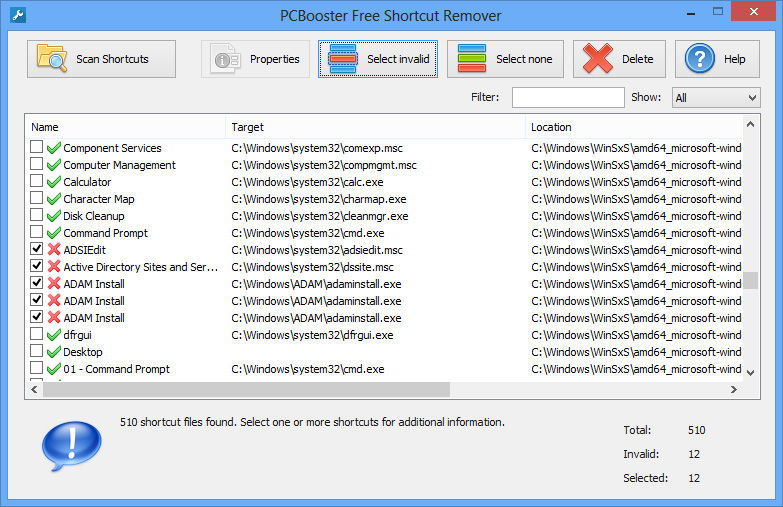This screenshot has width=783, height=507.
Task: Click green checkmark icon beside Desktop
Action: [54, 352]
